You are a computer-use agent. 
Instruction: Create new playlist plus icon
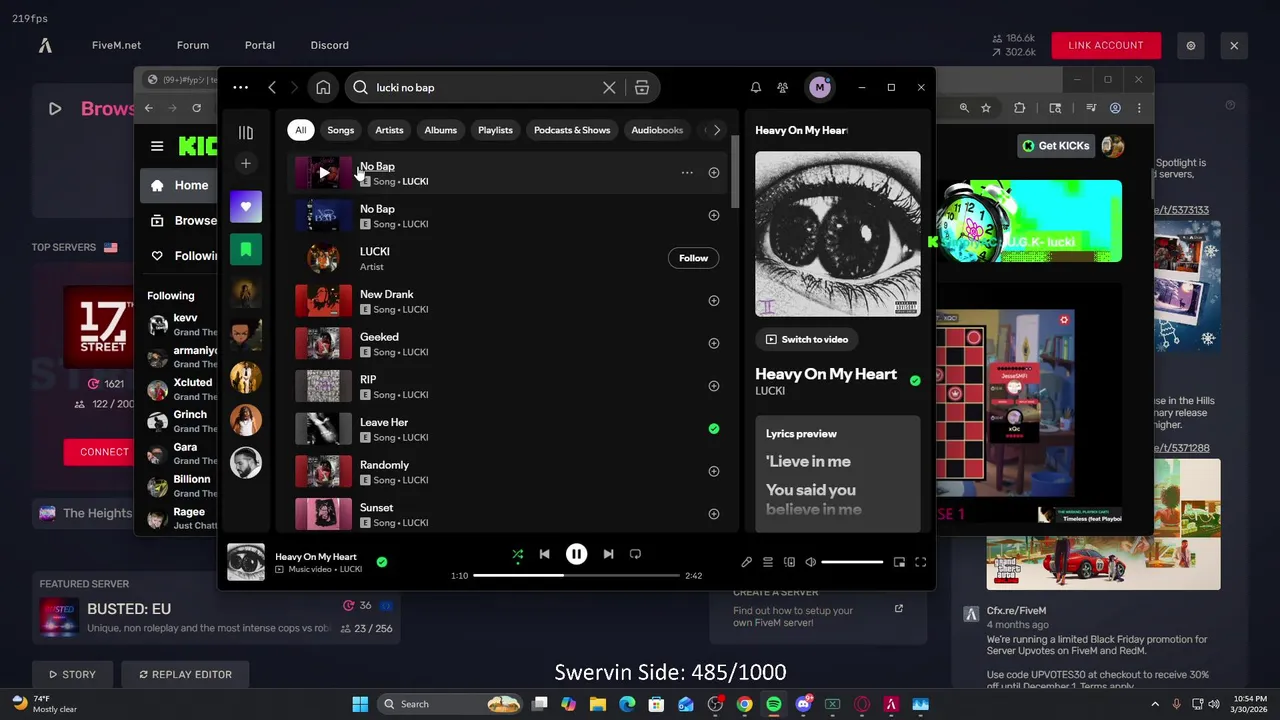(x=246, y=163)
